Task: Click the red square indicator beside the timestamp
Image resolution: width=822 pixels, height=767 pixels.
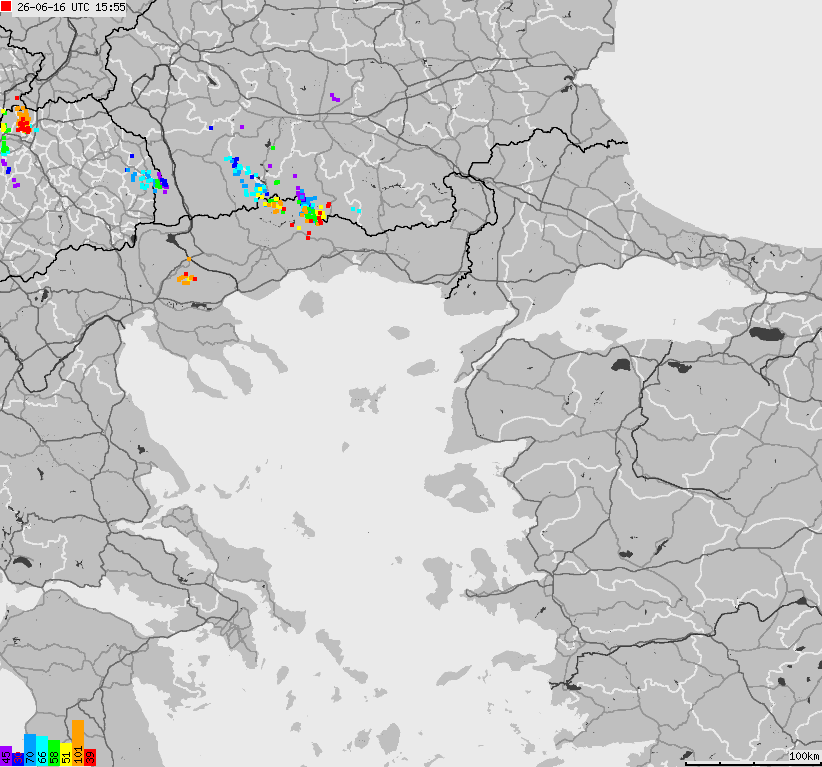Action: pyautogui.click(x=6, y=6)
